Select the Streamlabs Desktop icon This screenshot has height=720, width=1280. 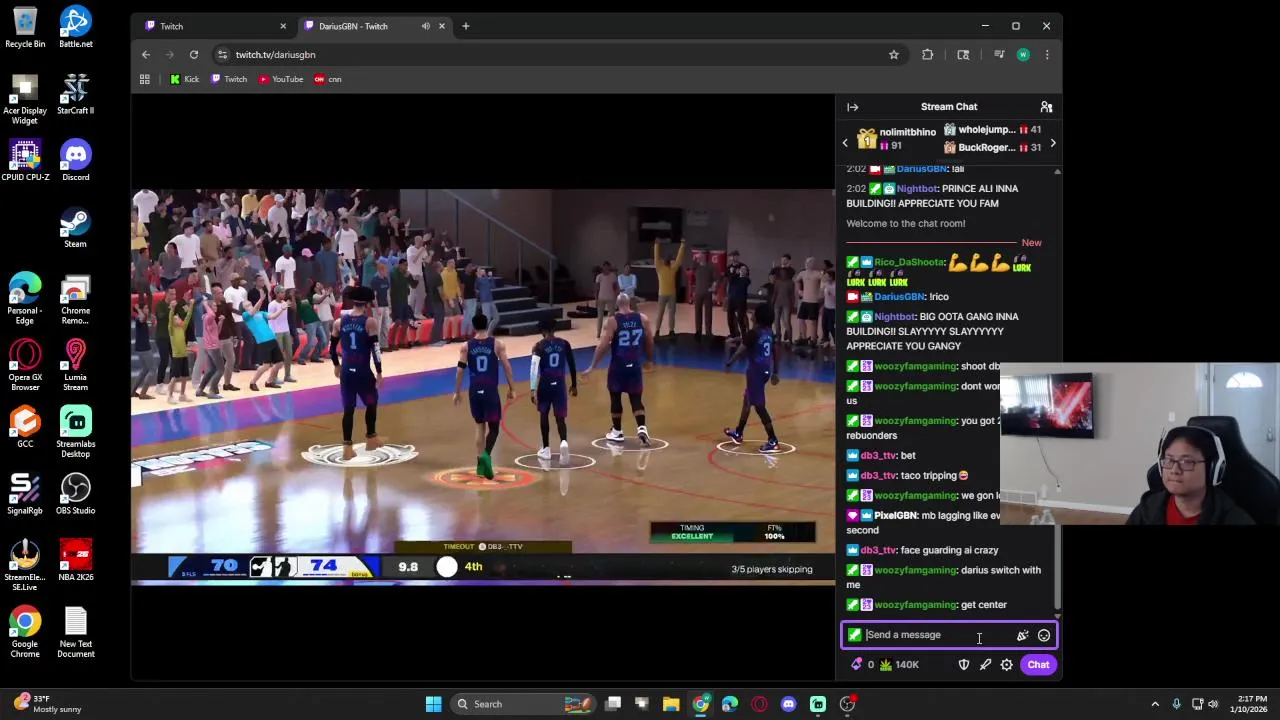click(x=76, y=432)
